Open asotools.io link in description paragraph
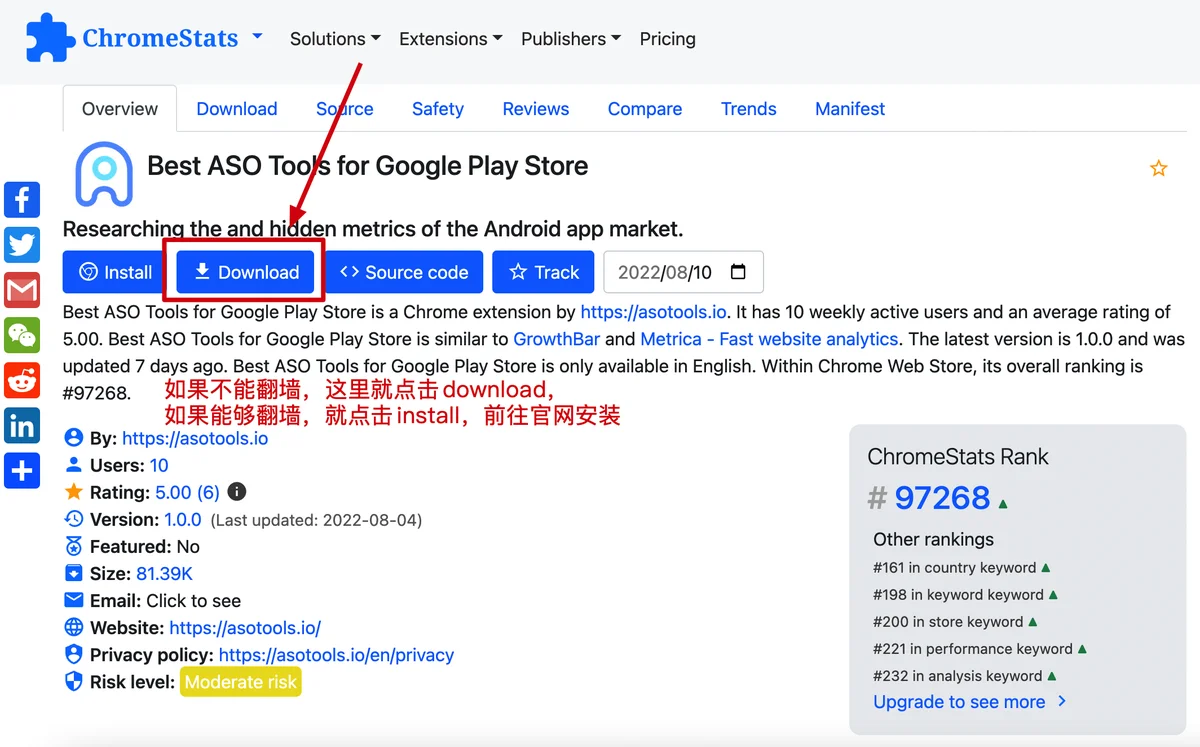Screen dimensions: 1200x747 (654, 312)
